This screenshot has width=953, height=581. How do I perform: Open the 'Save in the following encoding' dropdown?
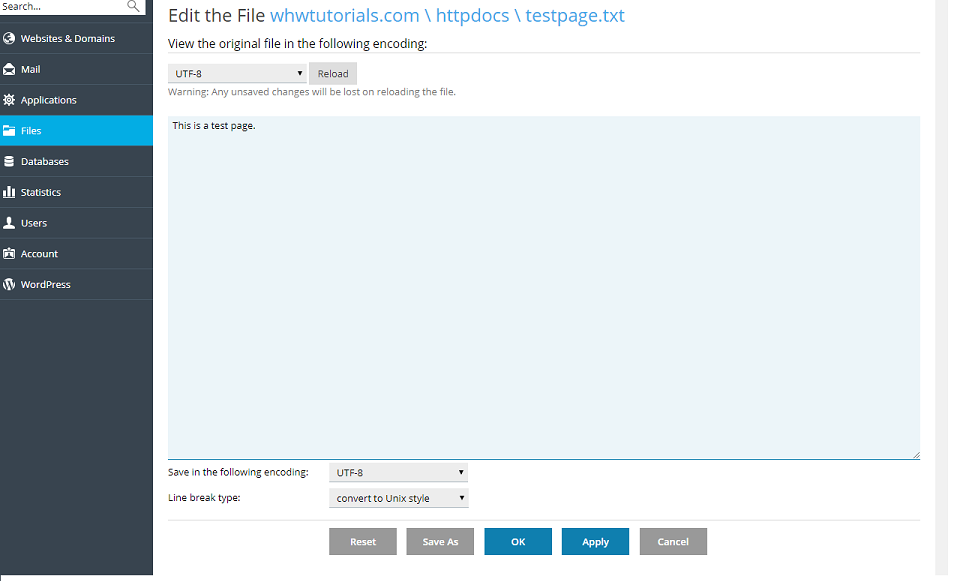coord(398,471)
